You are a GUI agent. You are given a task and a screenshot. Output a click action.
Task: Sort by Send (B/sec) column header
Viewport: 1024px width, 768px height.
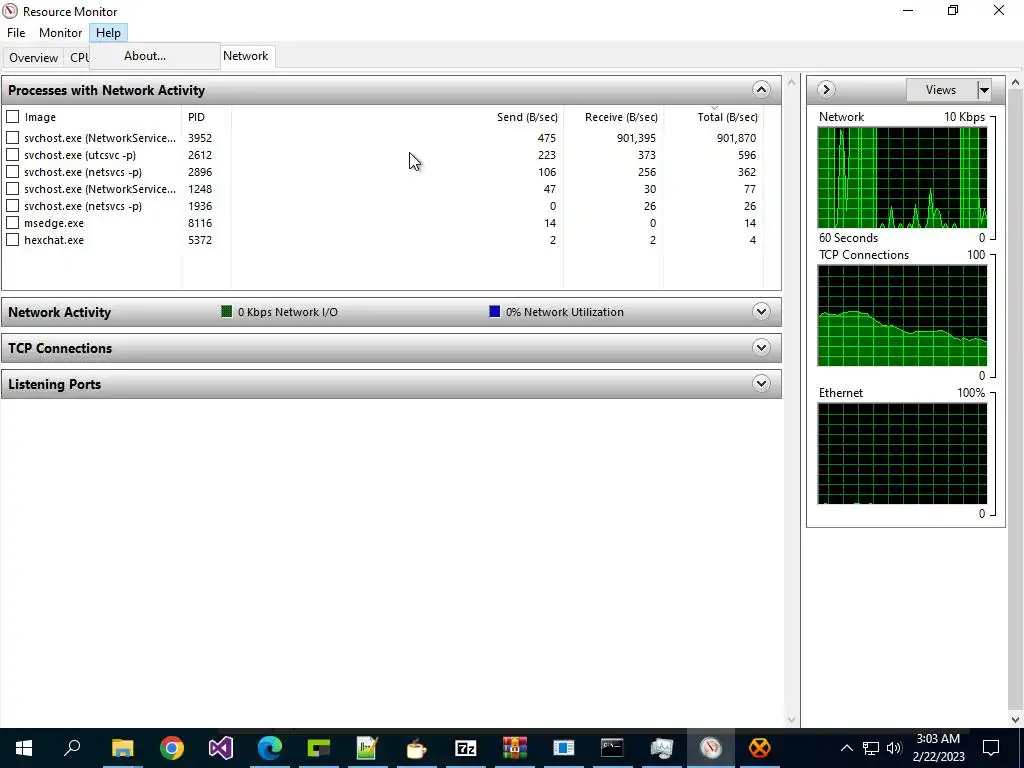point(527,117)
